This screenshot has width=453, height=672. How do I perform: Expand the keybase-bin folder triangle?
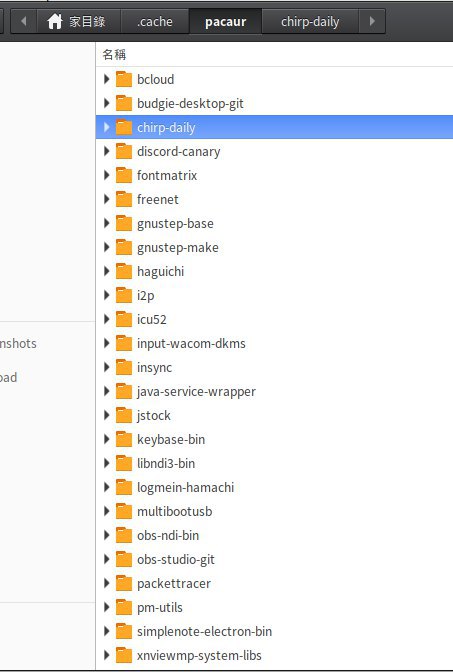(x=107, y=439)
